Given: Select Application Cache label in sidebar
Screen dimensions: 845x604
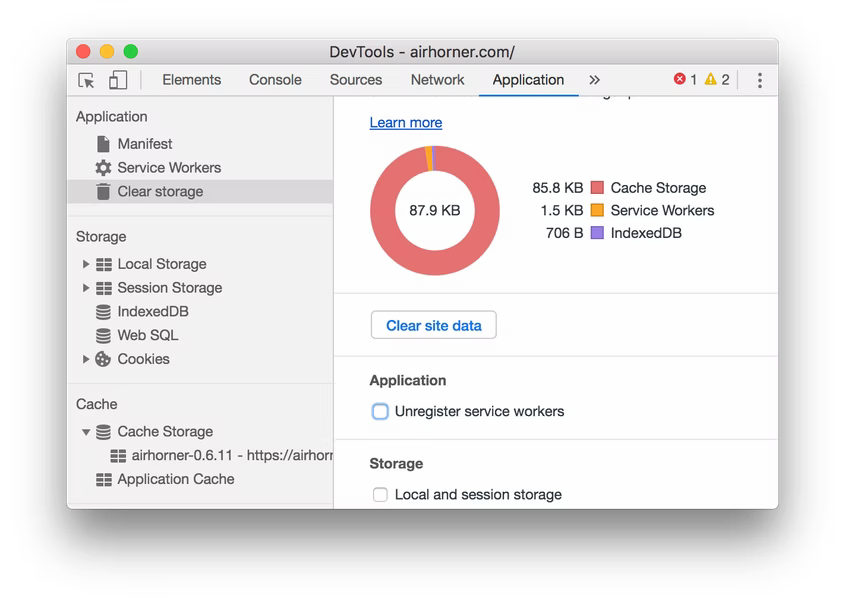Looking at the screenshot, I should [x=176, y=479].
